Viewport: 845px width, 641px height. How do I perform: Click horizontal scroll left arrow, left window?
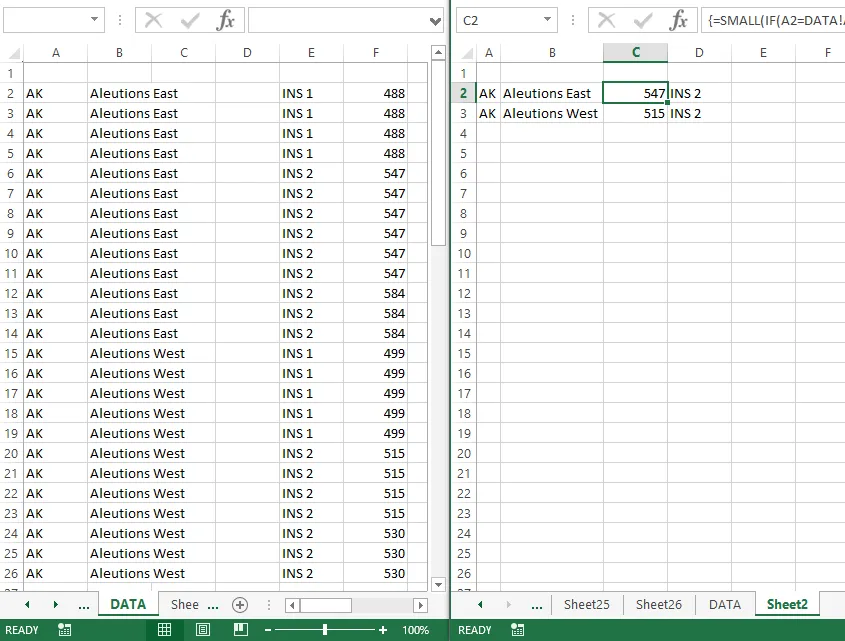[292, 605]
